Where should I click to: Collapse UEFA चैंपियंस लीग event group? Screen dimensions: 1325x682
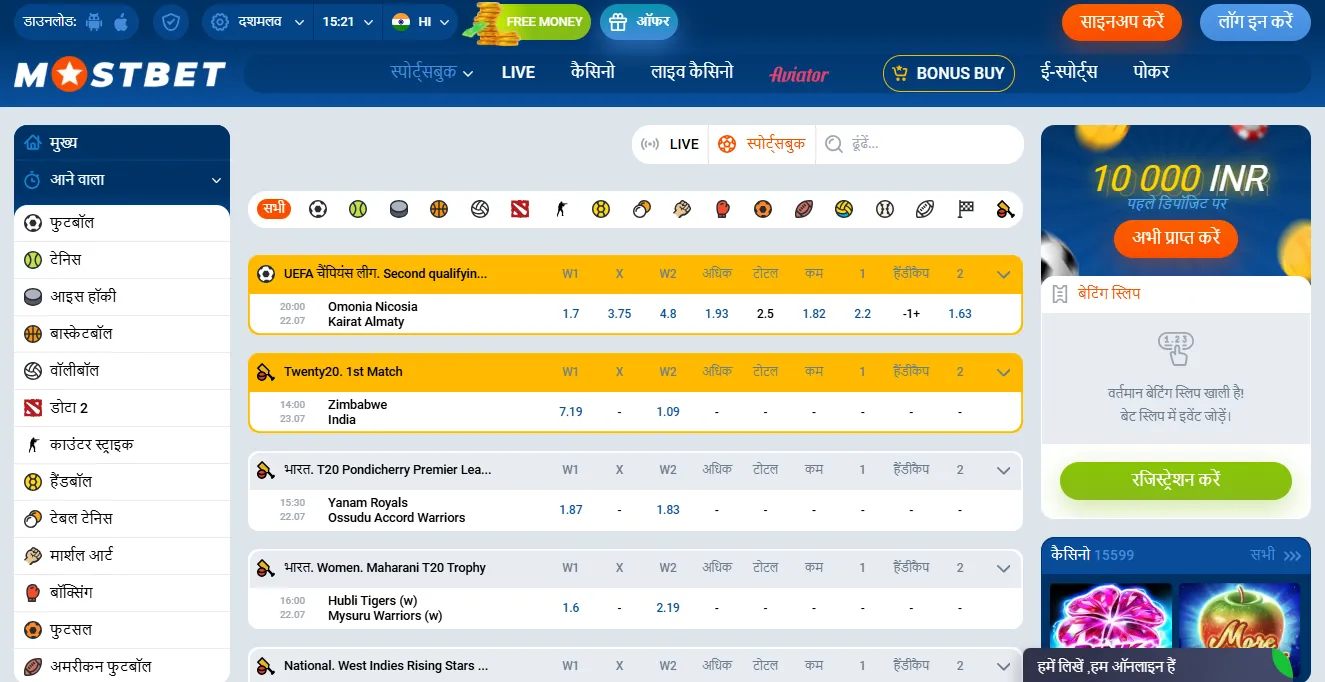(x=1004, y=274)
